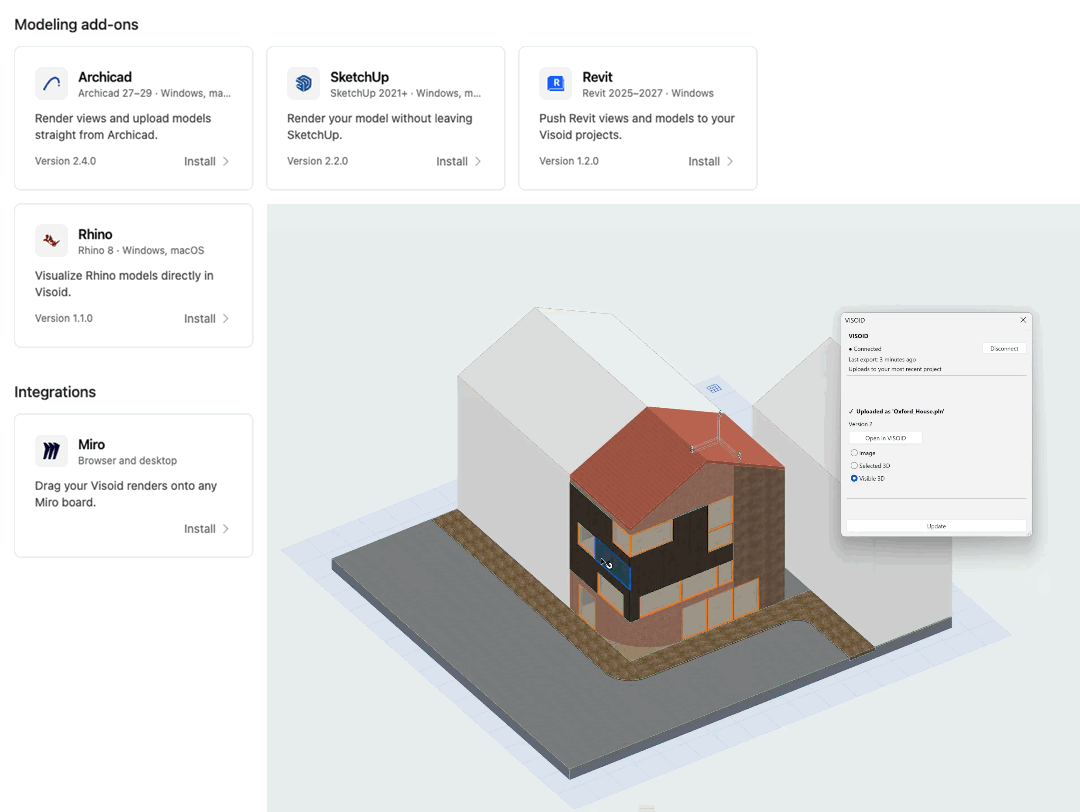
Task: Click 'Revit 2025–2027 · Windows' subtitle
Action: (x=647, y=93)
